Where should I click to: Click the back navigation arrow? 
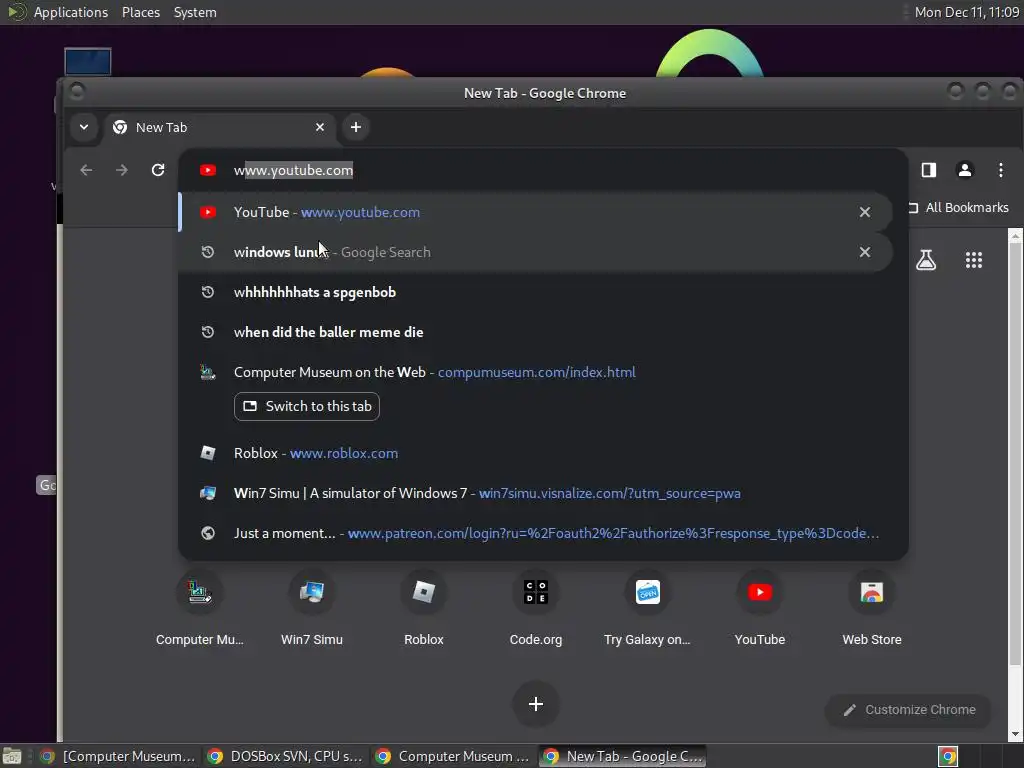tap(86, 170)
